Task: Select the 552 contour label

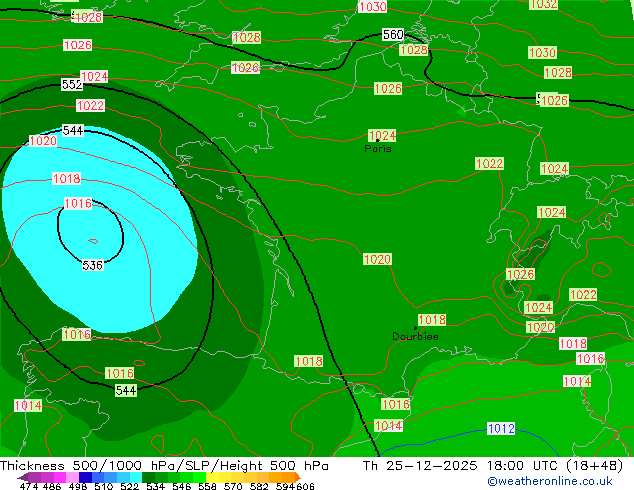Action: [72, 86]
